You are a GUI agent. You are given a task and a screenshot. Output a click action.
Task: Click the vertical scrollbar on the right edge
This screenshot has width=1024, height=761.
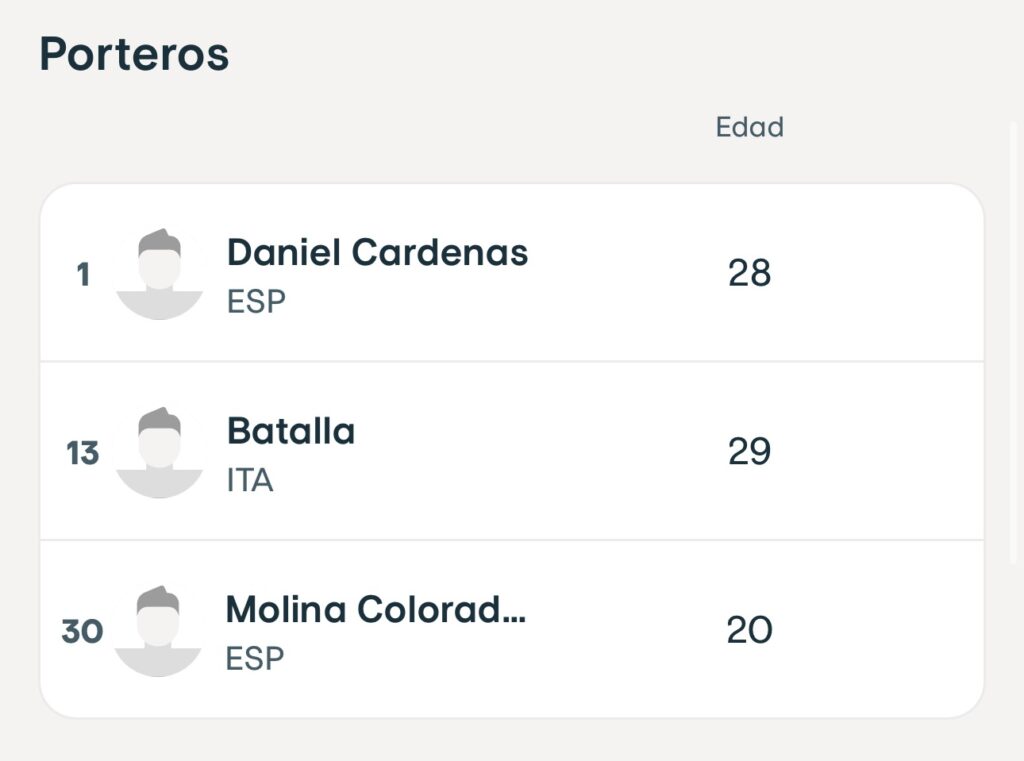[x=1017, y=340]
